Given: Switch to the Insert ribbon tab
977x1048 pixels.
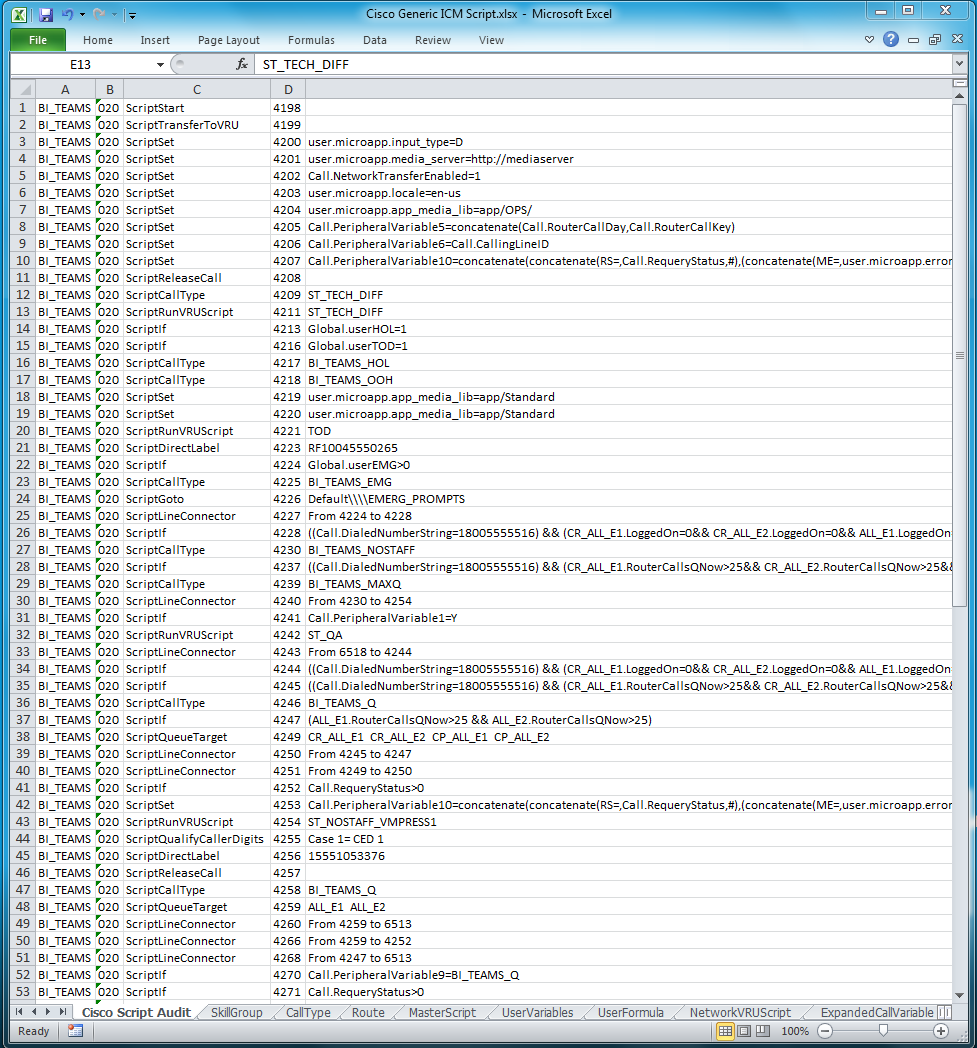Looking at the screenshot, I should [x=155, y=40].
